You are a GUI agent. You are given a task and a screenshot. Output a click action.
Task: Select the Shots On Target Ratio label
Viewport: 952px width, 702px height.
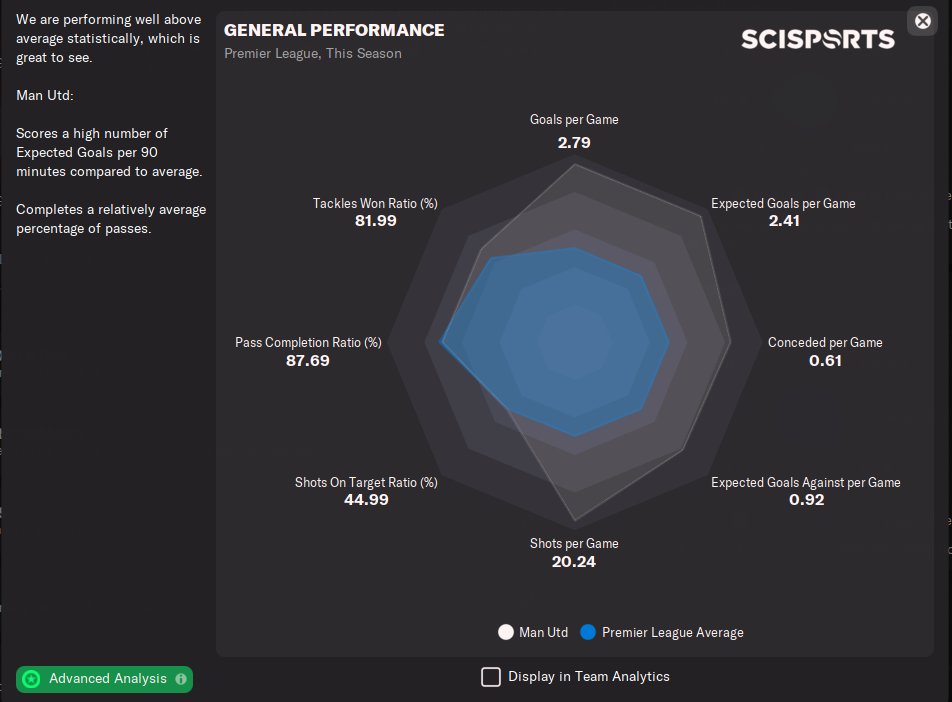point(366,482)
